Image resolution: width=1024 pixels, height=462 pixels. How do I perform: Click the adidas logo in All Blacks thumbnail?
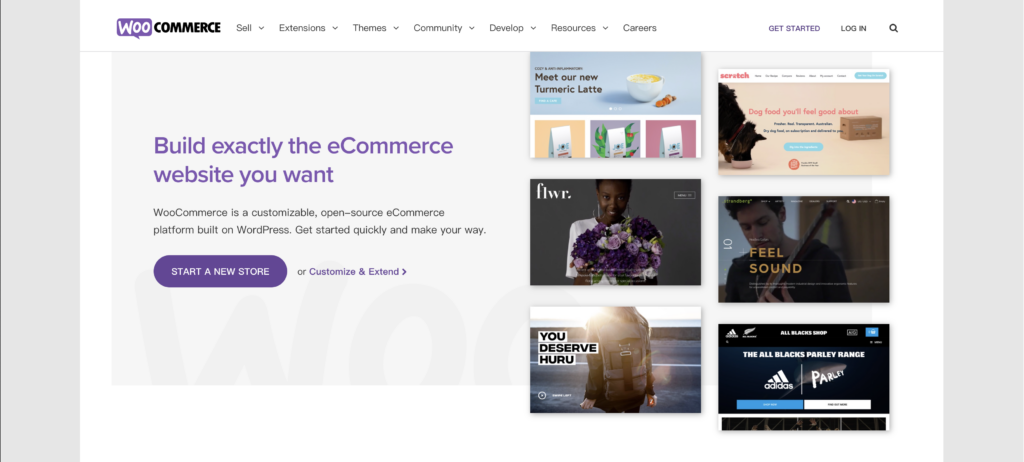[778, 380]
